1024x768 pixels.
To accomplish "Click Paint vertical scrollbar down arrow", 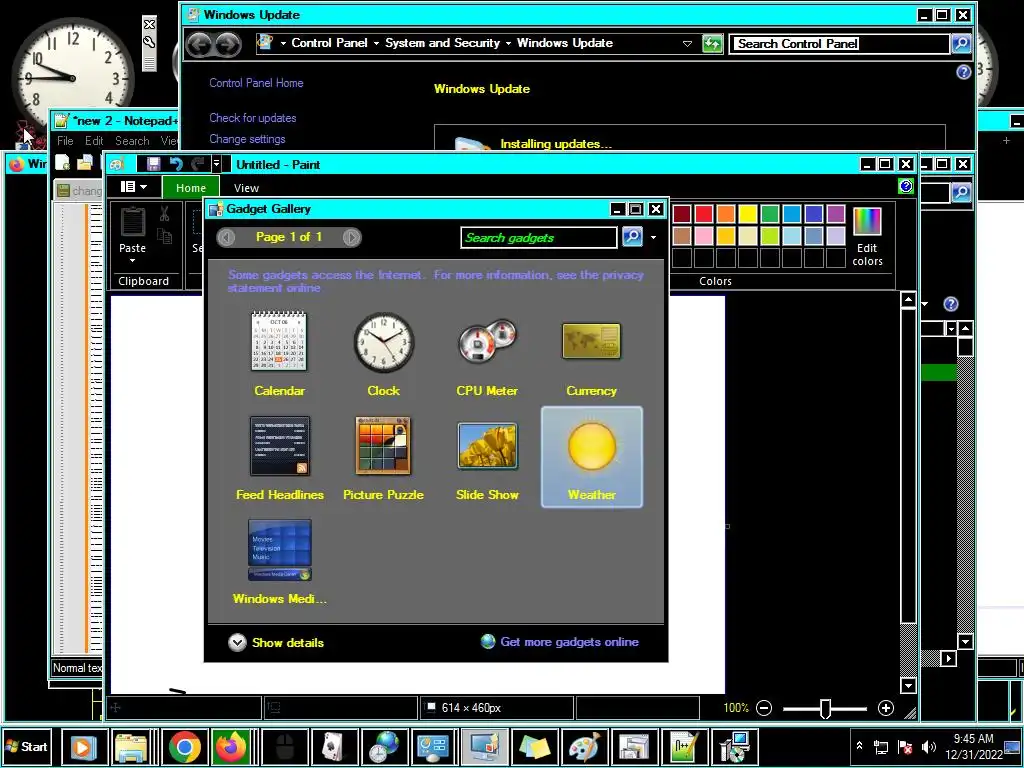I will (x=908, y=686).
